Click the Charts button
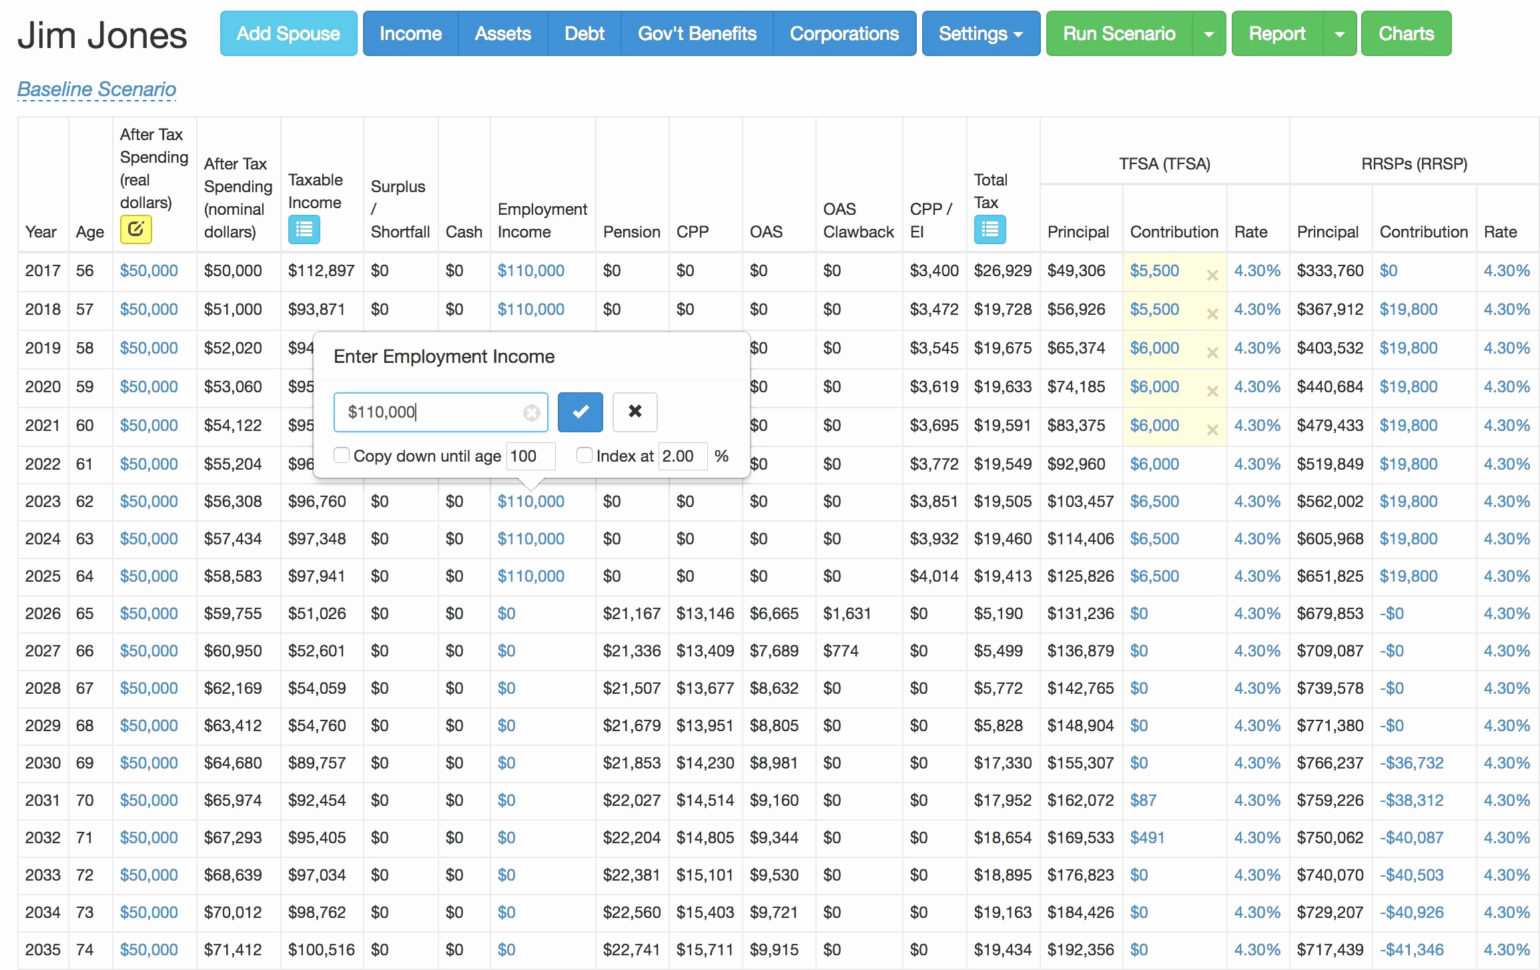Screen dimensions: 1540x970 point(1405,34)
